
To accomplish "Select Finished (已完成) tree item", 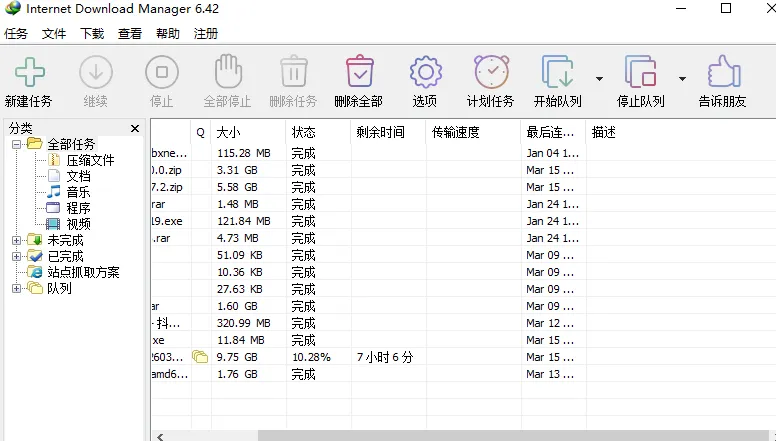I will point(65,256).
